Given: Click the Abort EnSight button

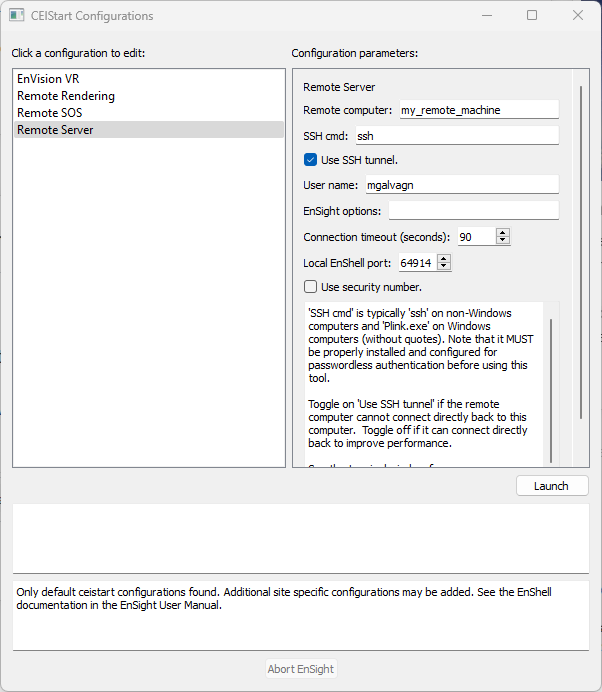Looking at the screenshot, I should [301, 669].
